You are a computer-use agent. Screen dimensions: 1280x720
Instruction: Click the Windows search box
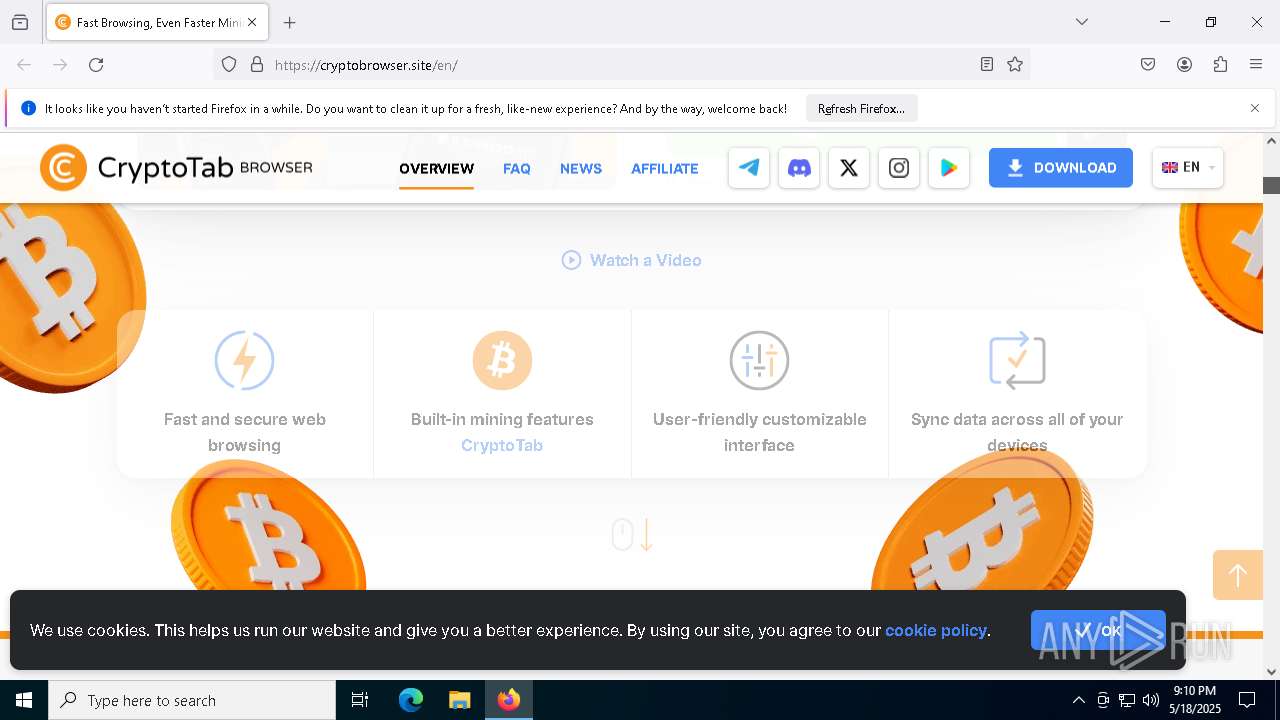(x=192, y=700)
